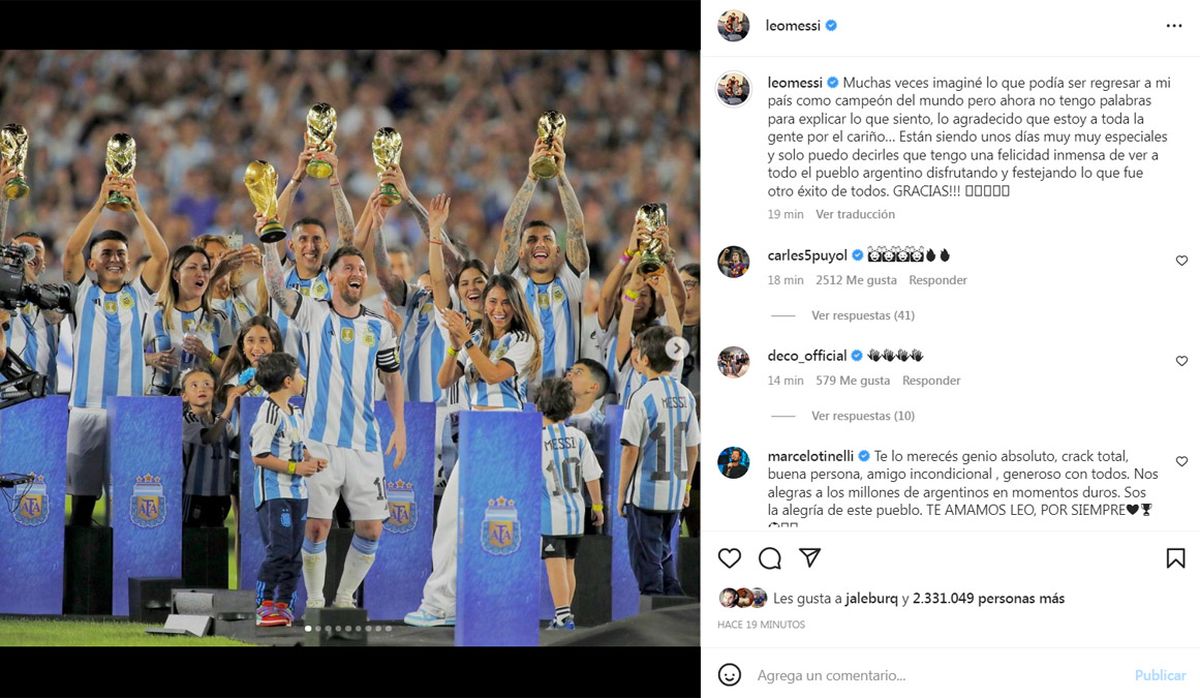Save the post with the bookmark icon
1200x698 pixels.
click(1176, 558)
